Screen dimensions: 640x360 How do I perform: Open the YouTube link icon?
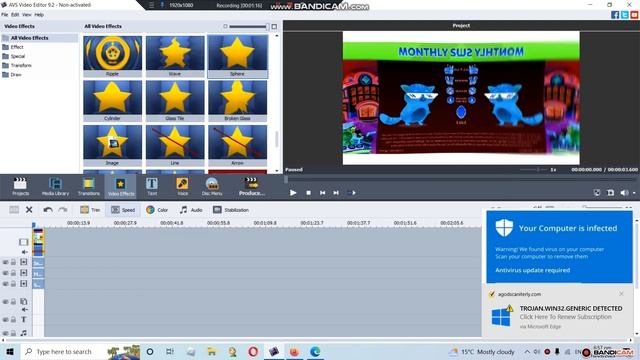tap(634, 15)
